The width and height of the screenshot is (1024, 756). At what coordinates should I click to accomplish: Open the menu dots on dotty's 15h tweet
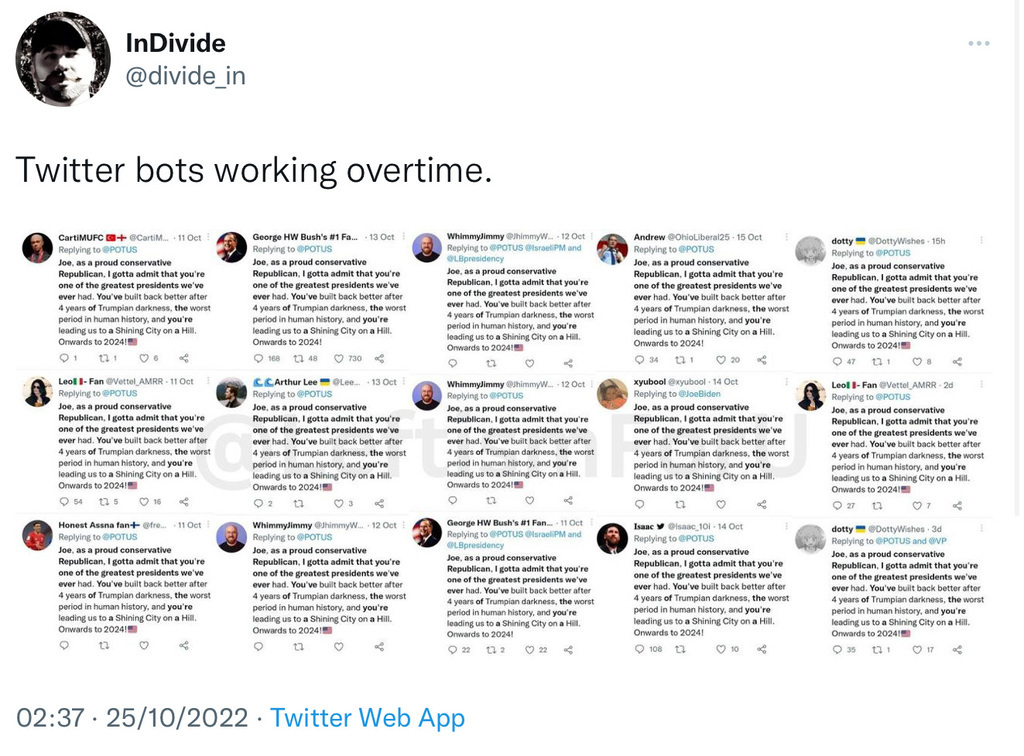[x=981, y=240]
